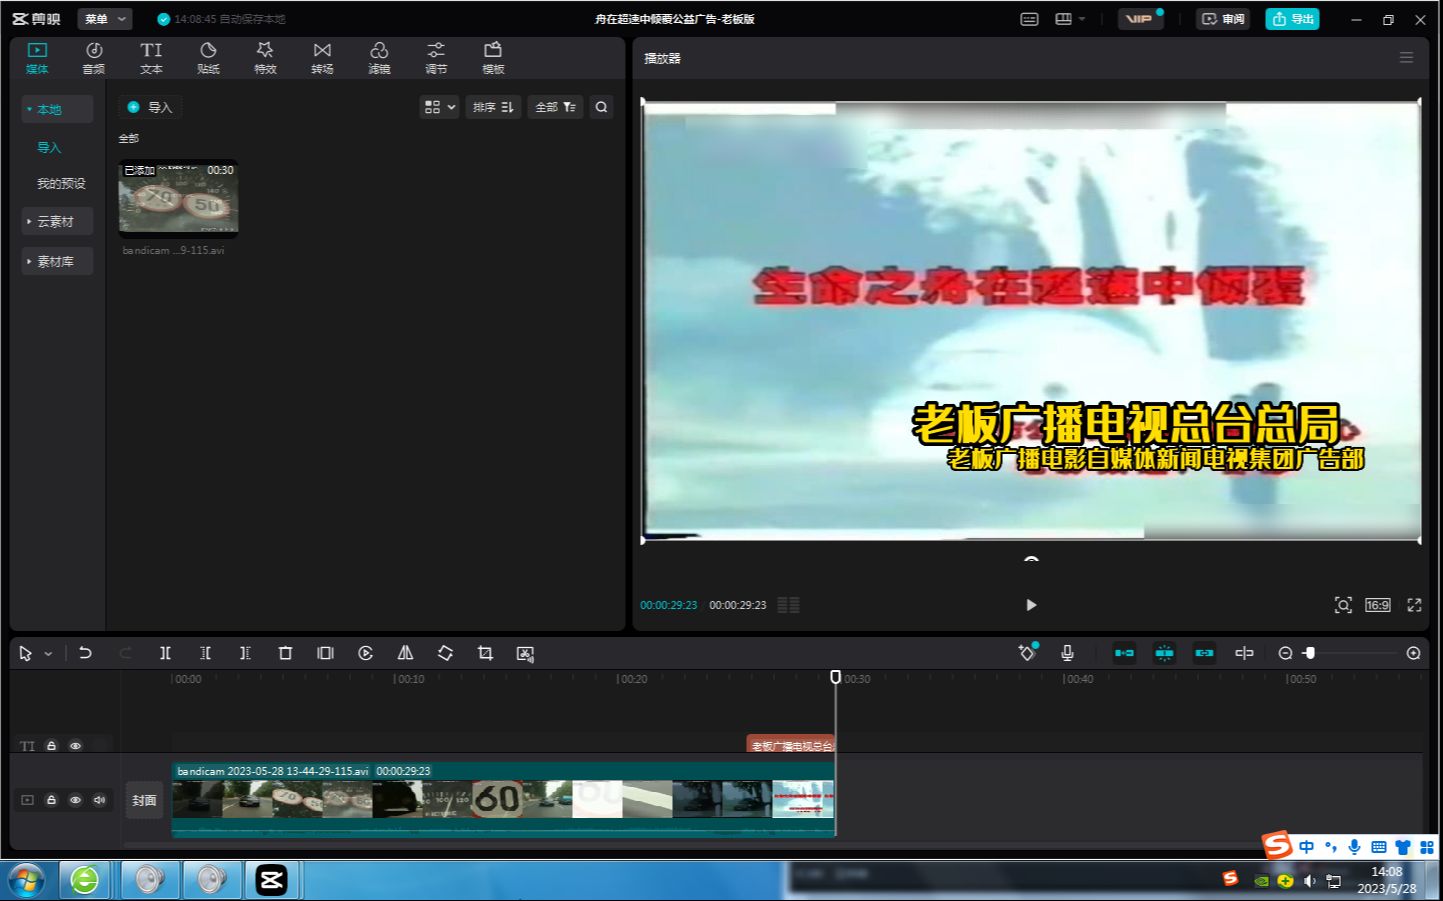Image resolution: width=1443 pixels, height=901 pixels.
Task: Click the media search magnifier icon
Action: point(601,107)
